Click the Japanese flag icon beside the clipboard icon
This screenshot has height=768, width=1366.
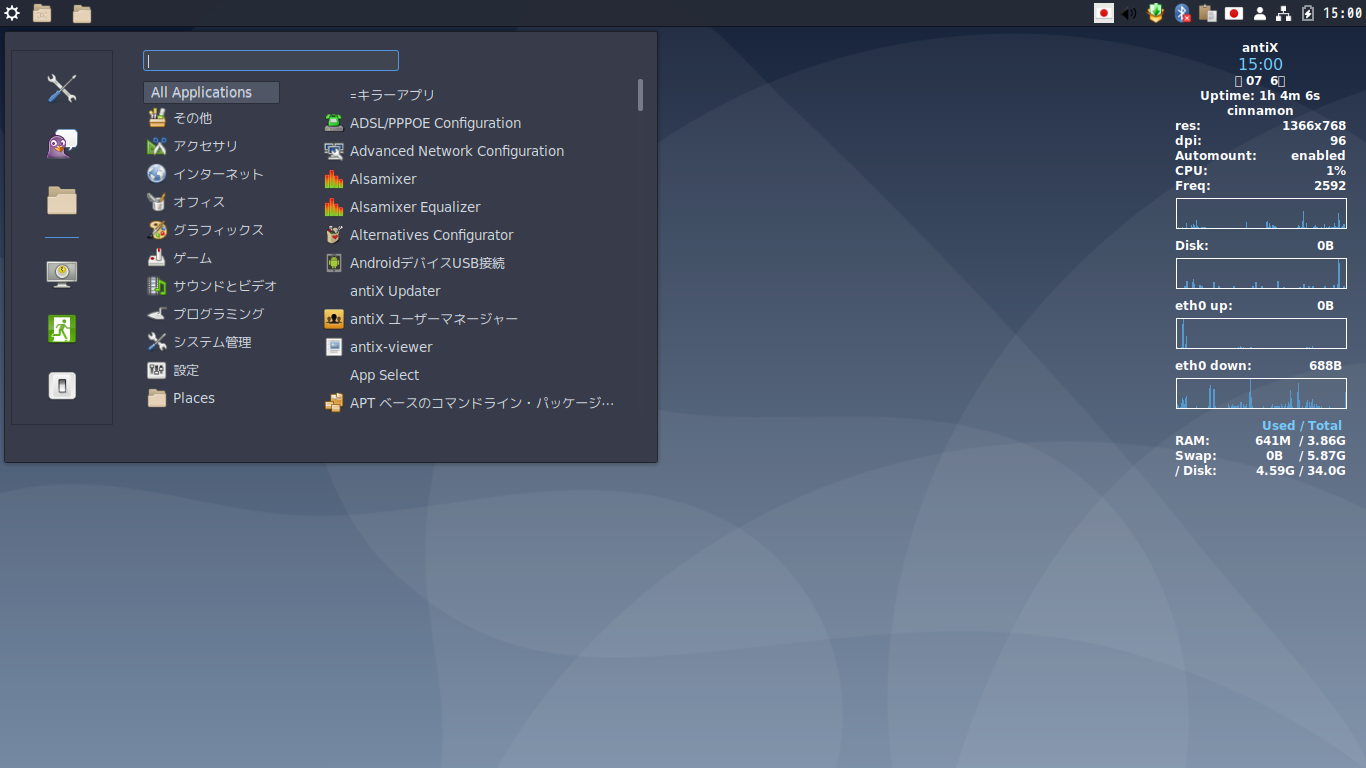coord(1234,13)
